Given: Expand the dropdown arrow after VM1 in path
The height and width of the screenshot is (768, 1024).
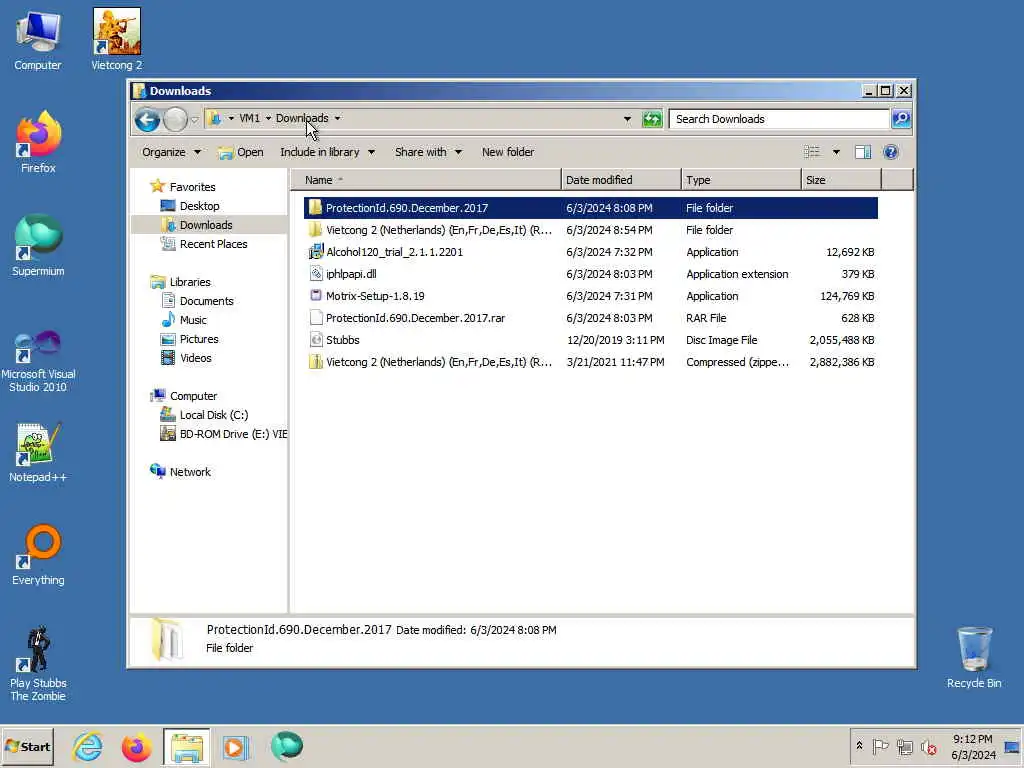Looking at the screenshot, I should click(x=268, y=118).
